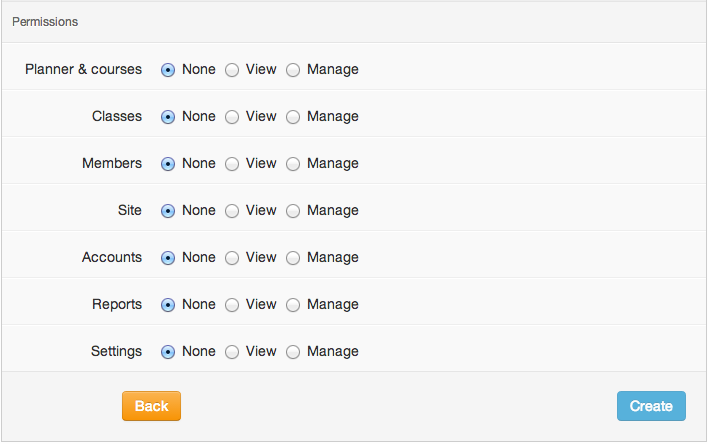This screenshot has width=708, height=444.
Task: Select None option for Reports
Action: 168,305
